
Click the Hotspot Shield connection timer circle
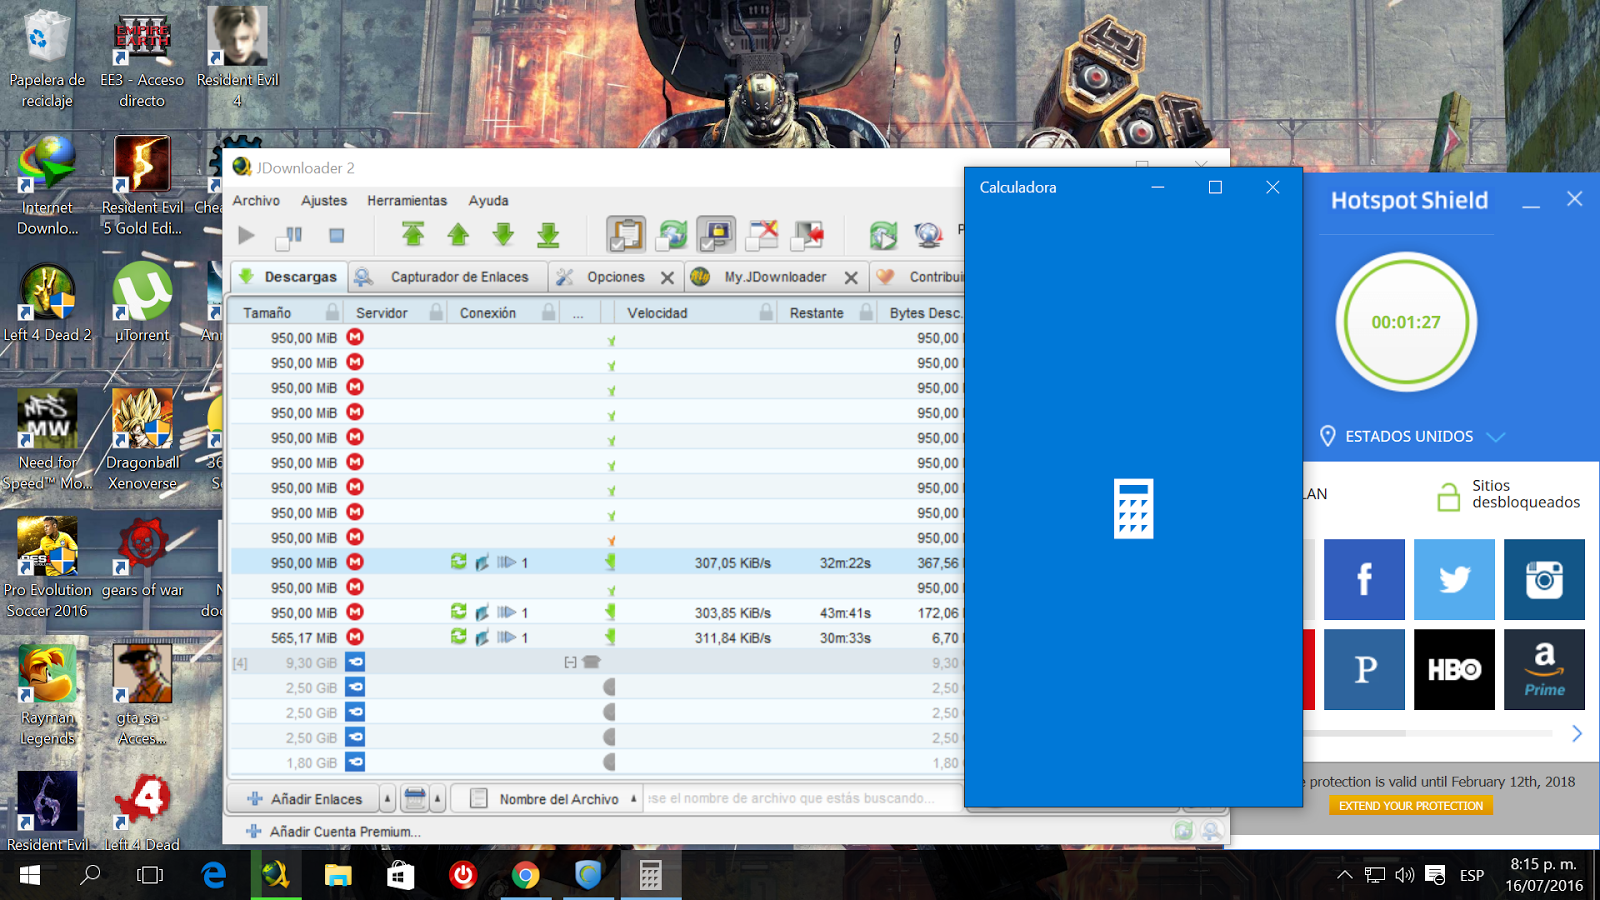1406,322
